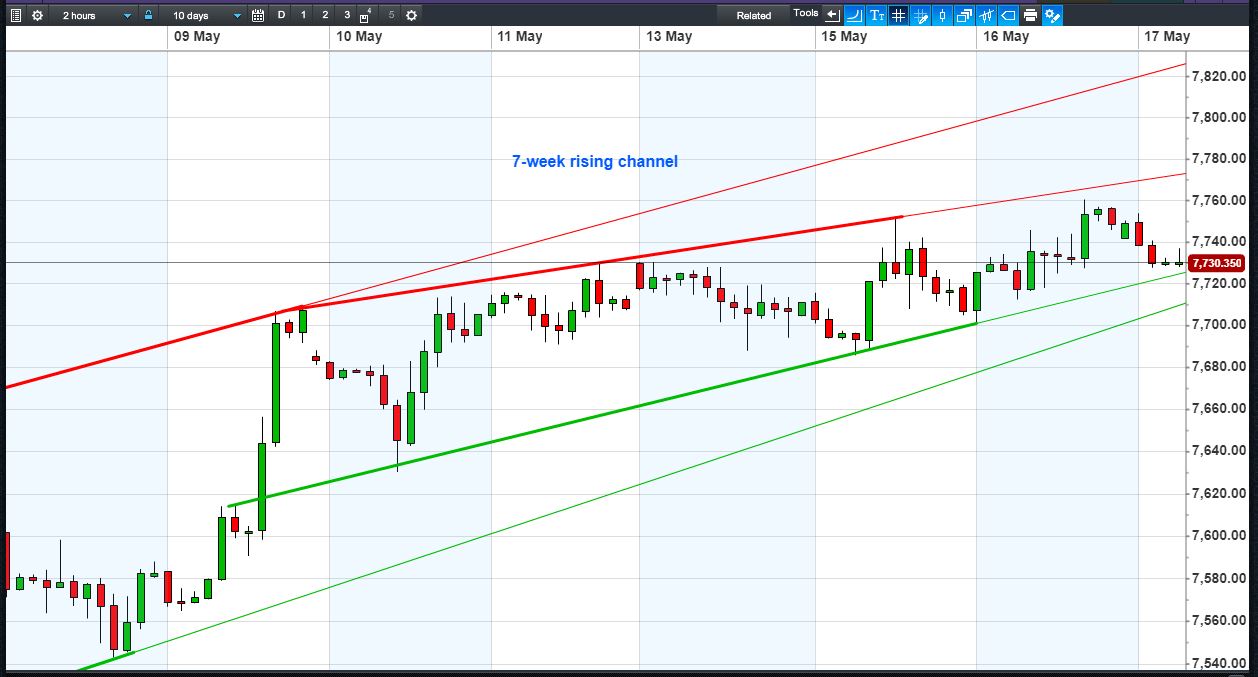Viewport: 1258px width, 677px height.
Task: Click the 7,780.00 price axis label
Action: (1219, 159)
